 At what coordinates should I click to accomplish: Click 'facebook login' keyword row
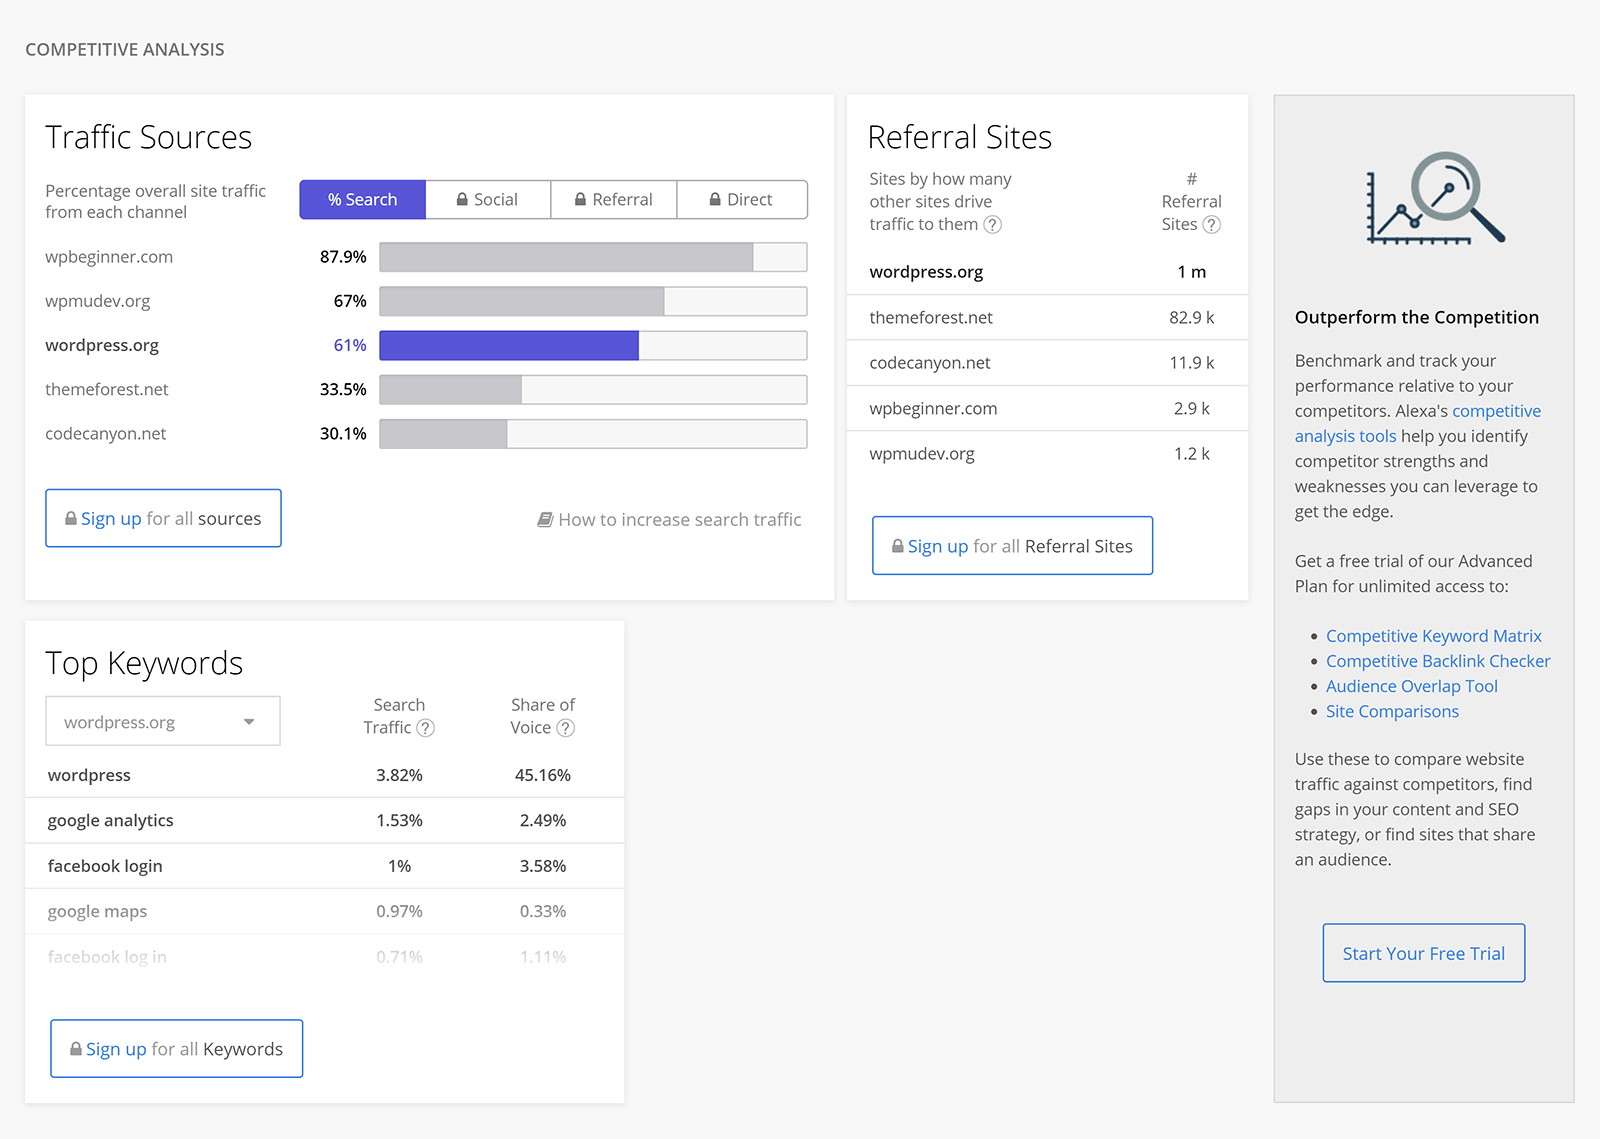[325, 866]
